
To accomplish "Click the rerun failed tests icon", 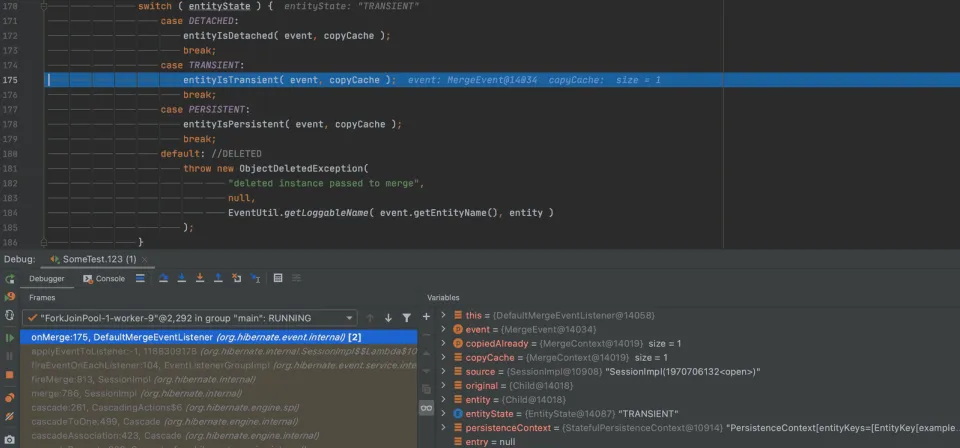I will 10,297.
